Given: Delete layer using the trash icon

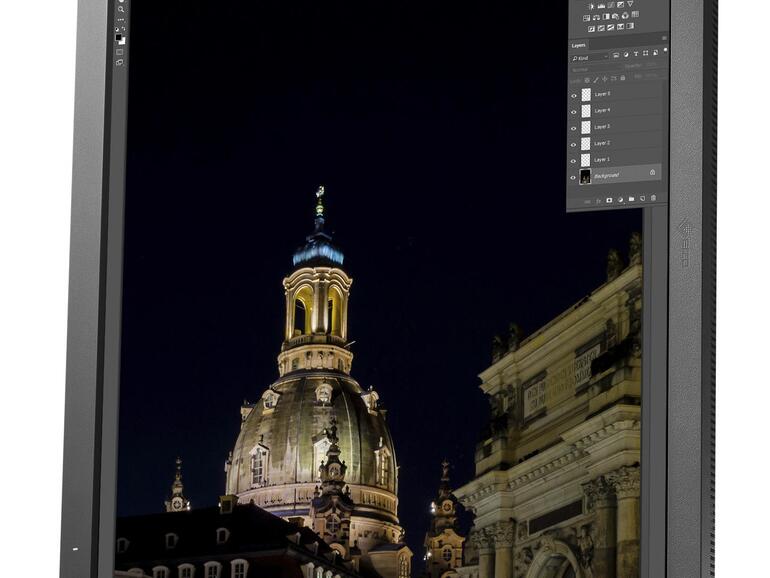Looking at the screenshot, I should click(654, 199).
